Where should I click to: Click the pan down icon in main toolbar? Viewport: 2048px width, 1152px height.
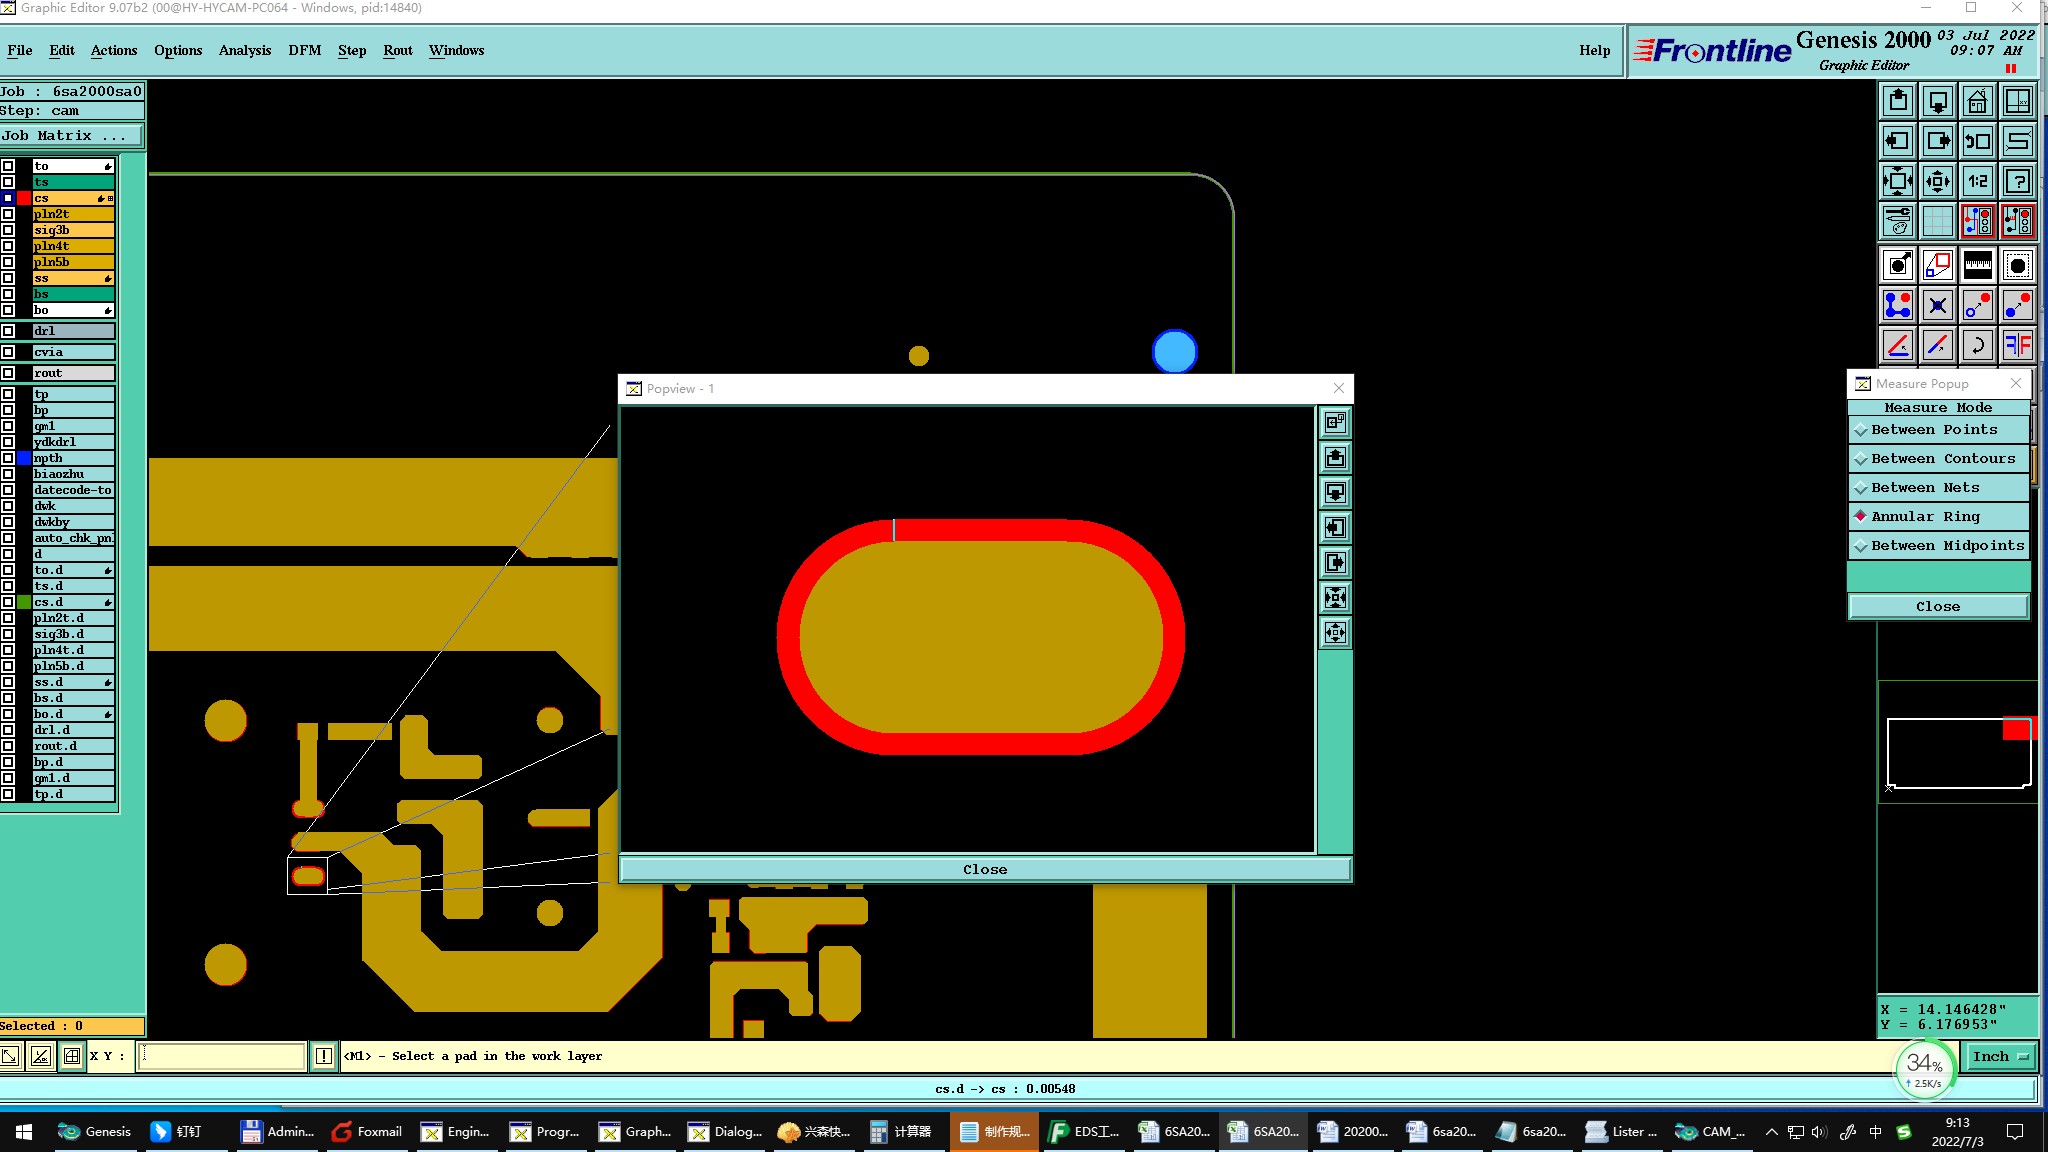tap(1938, 101)
